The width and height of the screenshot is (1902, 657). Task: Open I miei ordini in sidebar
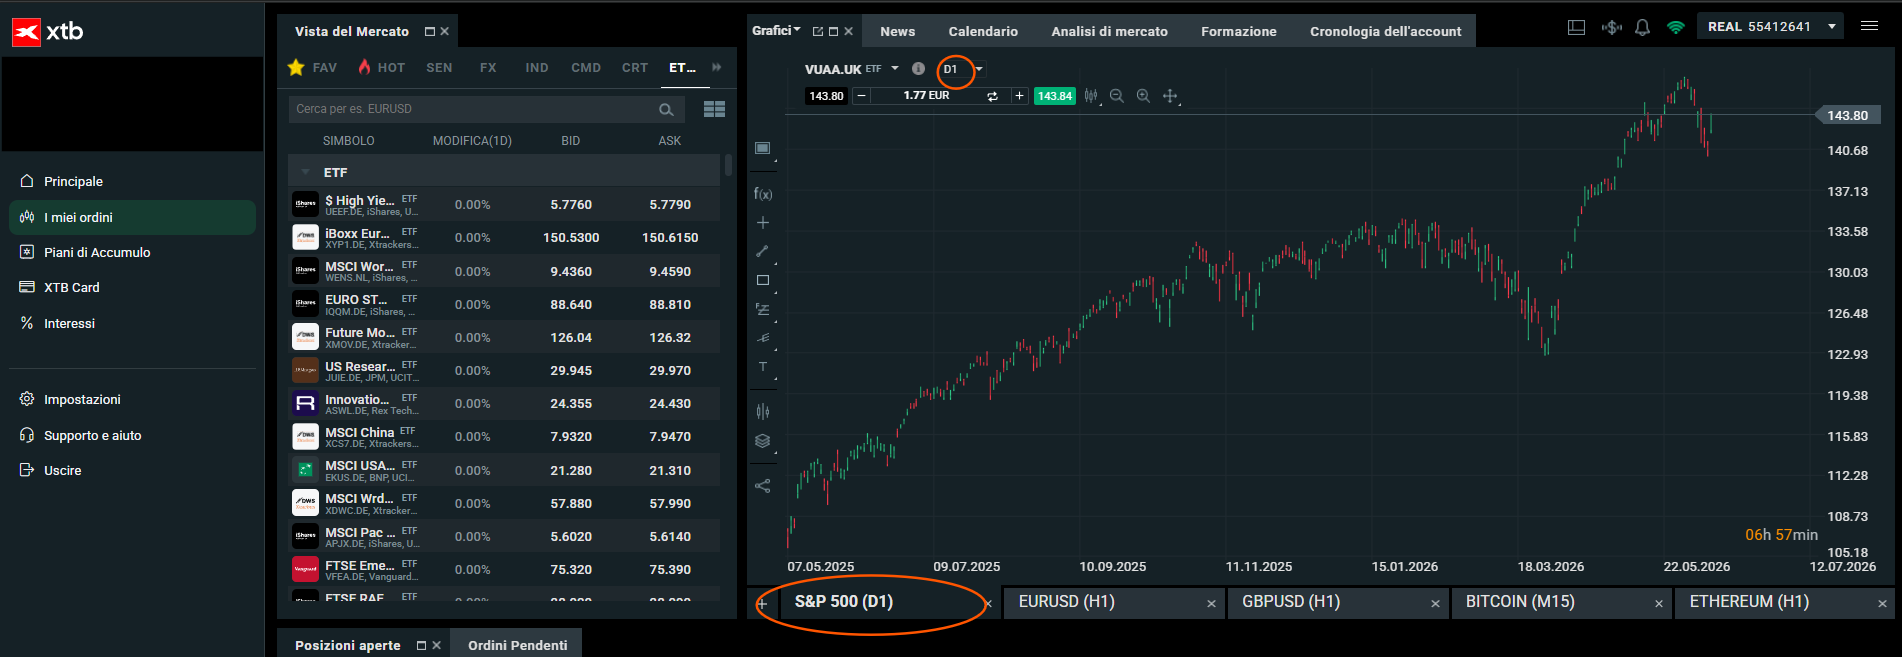[x=132, y=217]
